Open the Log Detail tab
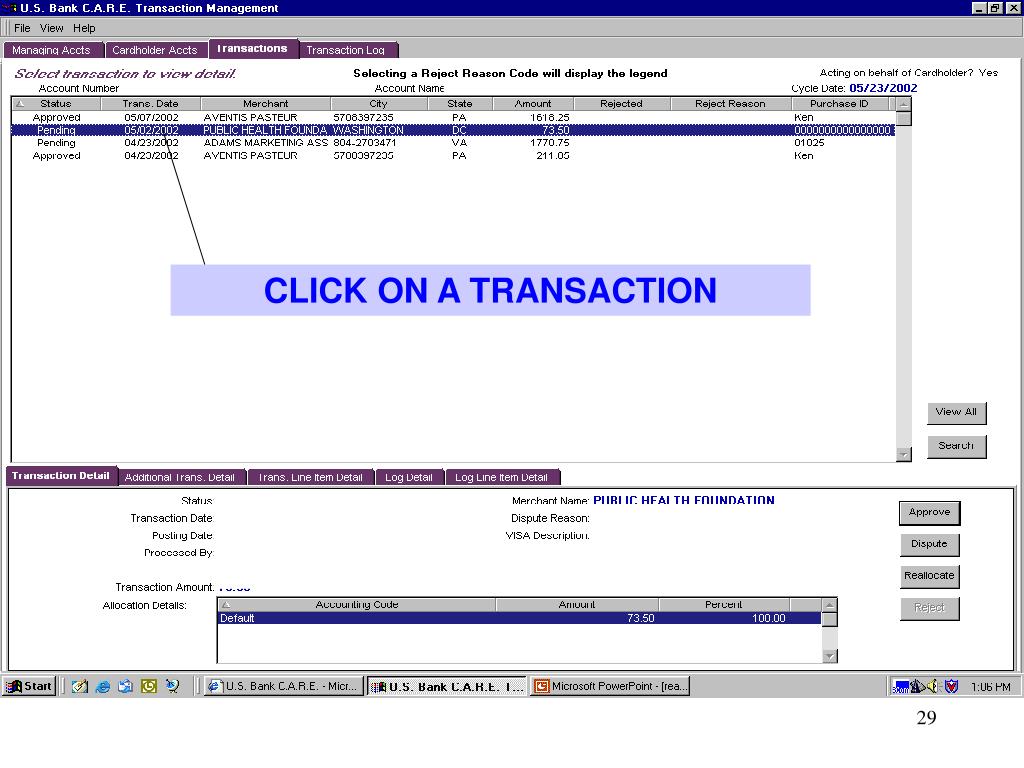The width and height of the screenshot is (1024, 768). pyautogui.click(x=409, y=477)
